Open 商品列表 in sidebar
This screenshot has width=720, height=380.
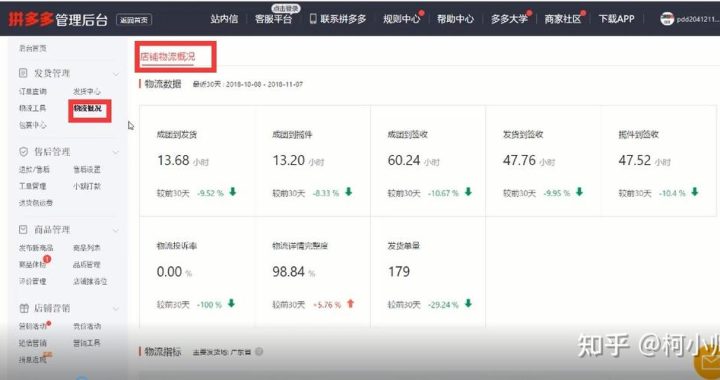87,248
